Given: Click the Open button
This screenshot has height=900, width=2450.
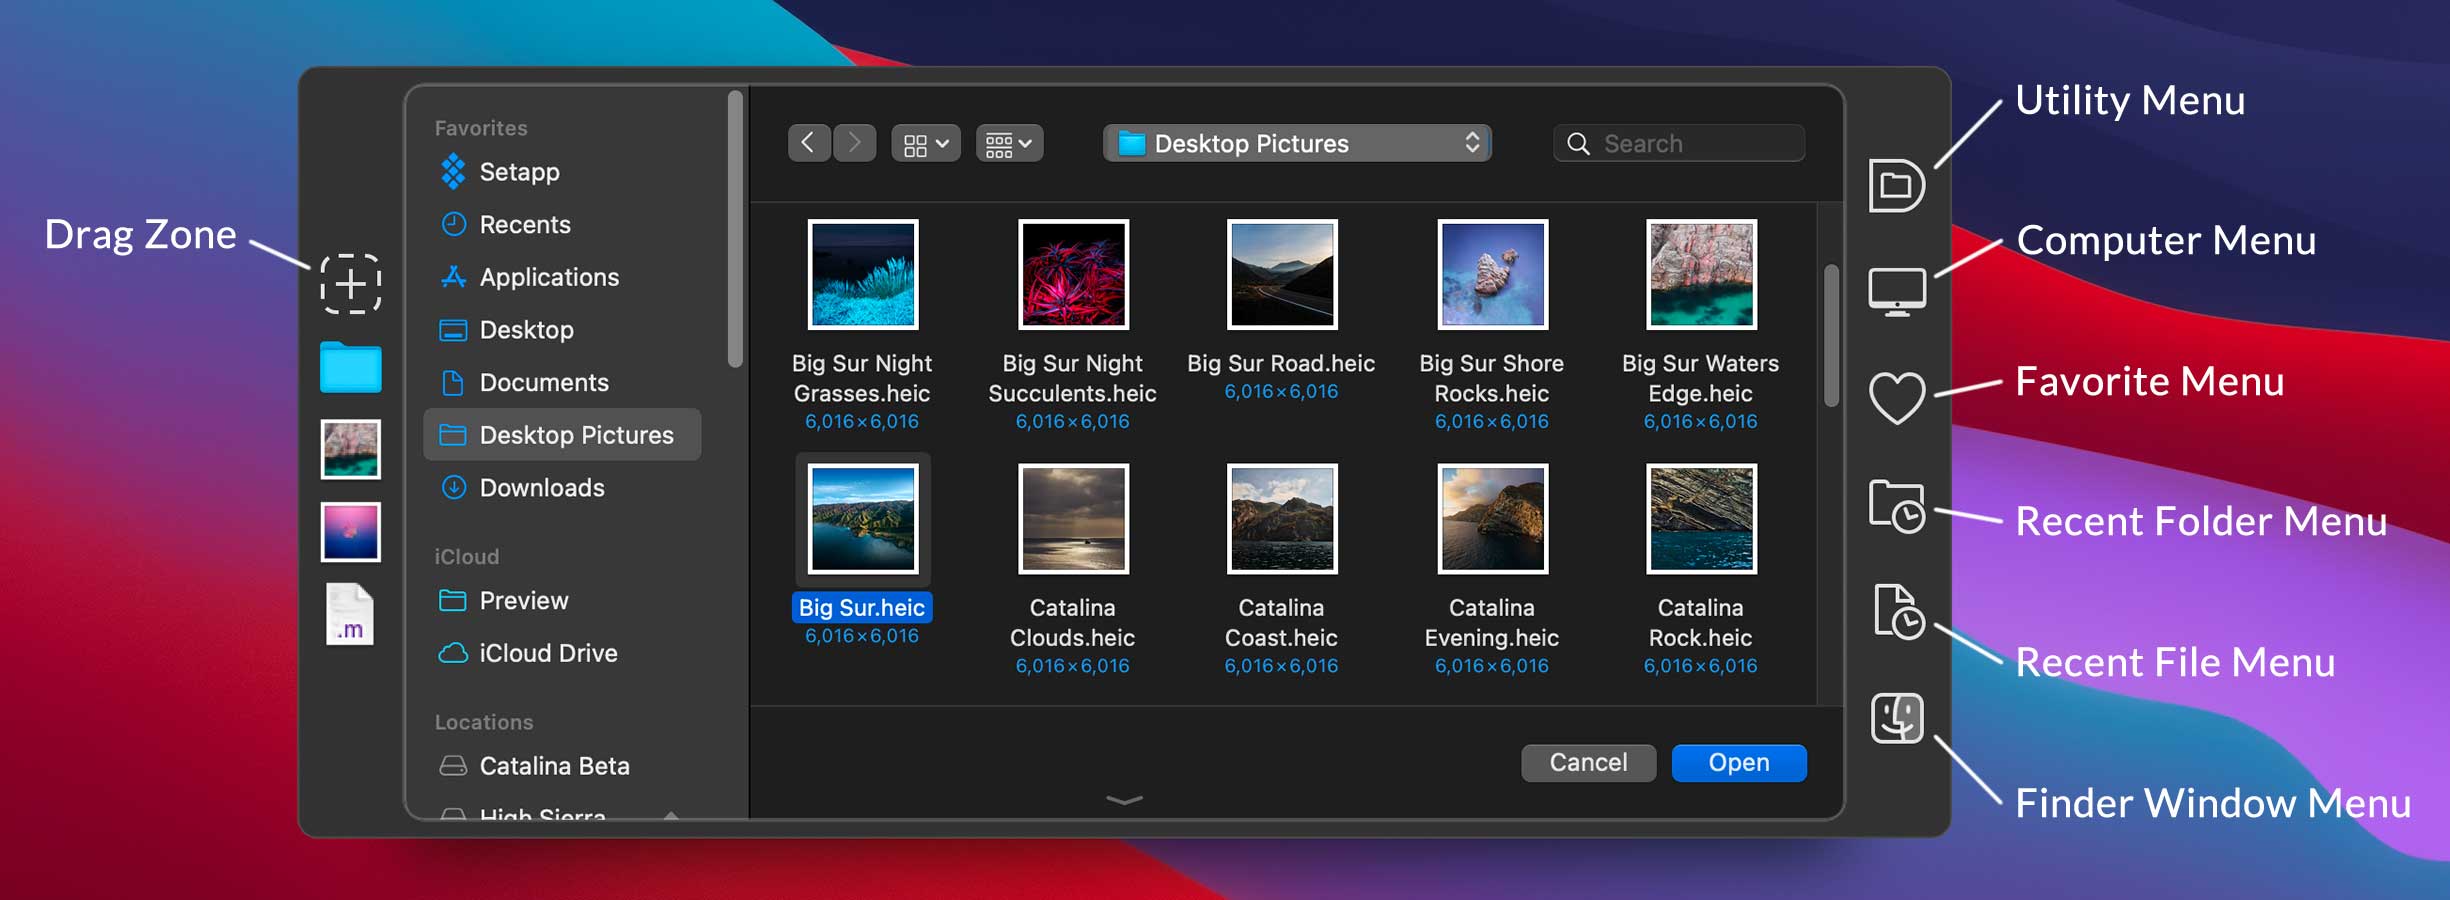Looking at the screenshot, I should [x=1739, y=763].
